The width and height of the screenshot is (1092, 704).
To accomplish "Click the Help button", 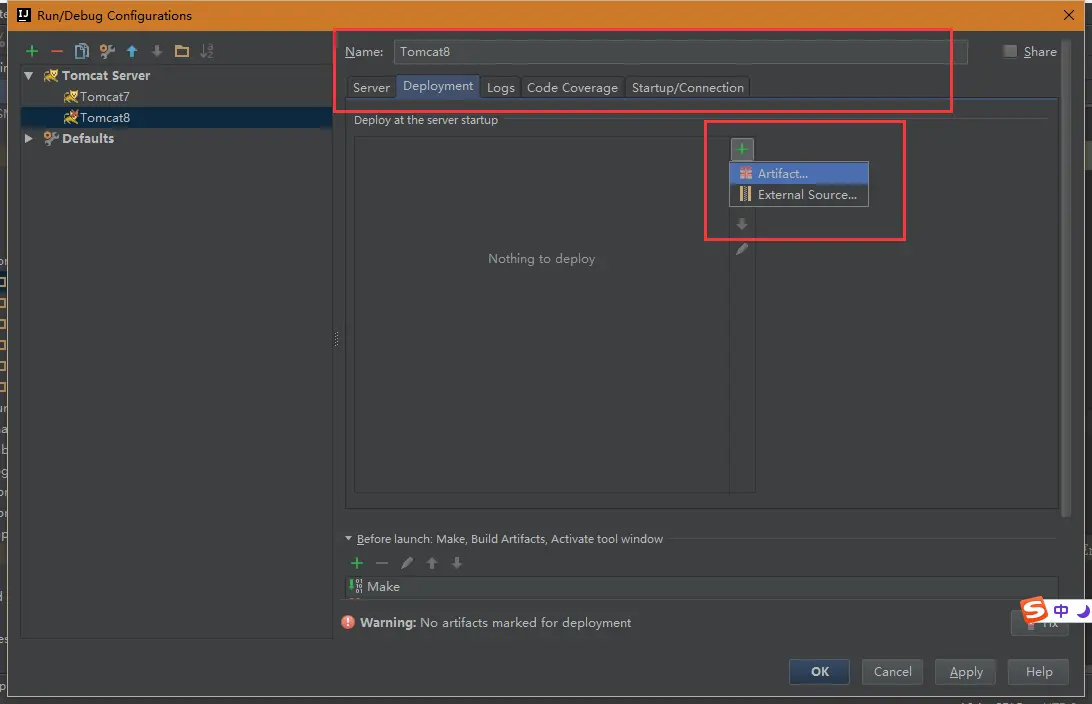I will (1039, 671).
